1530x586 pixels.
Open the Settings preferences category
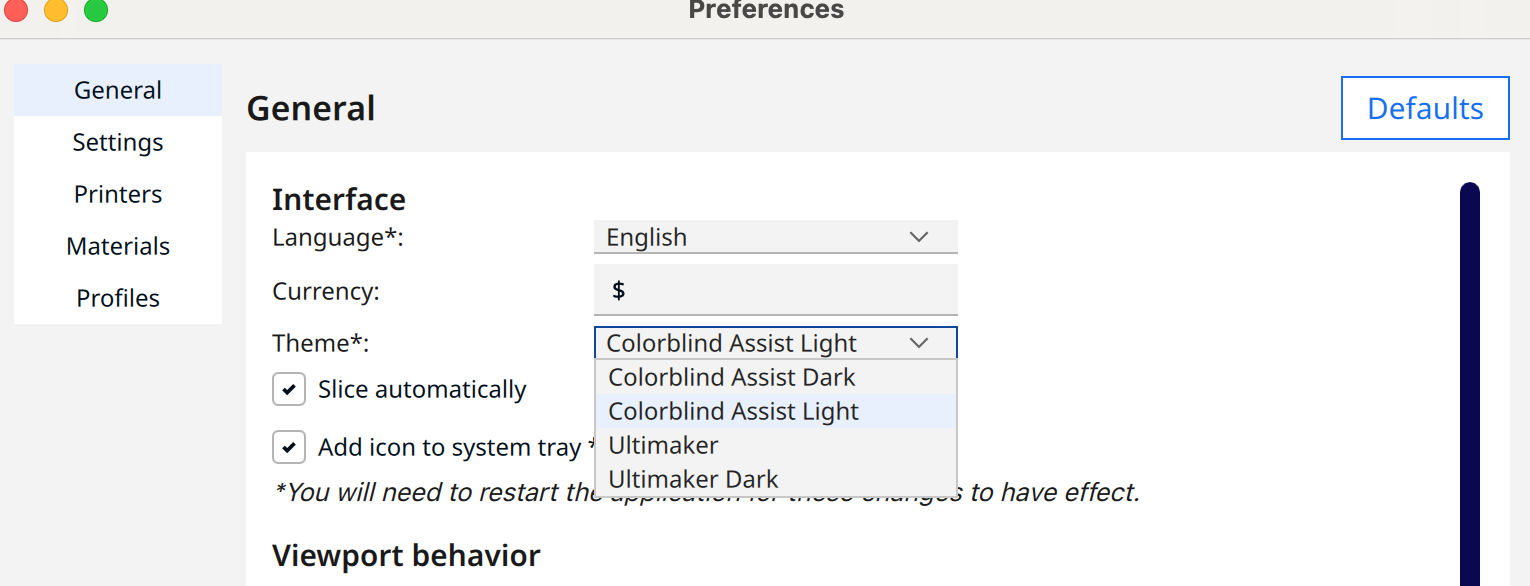coord(118,142)
